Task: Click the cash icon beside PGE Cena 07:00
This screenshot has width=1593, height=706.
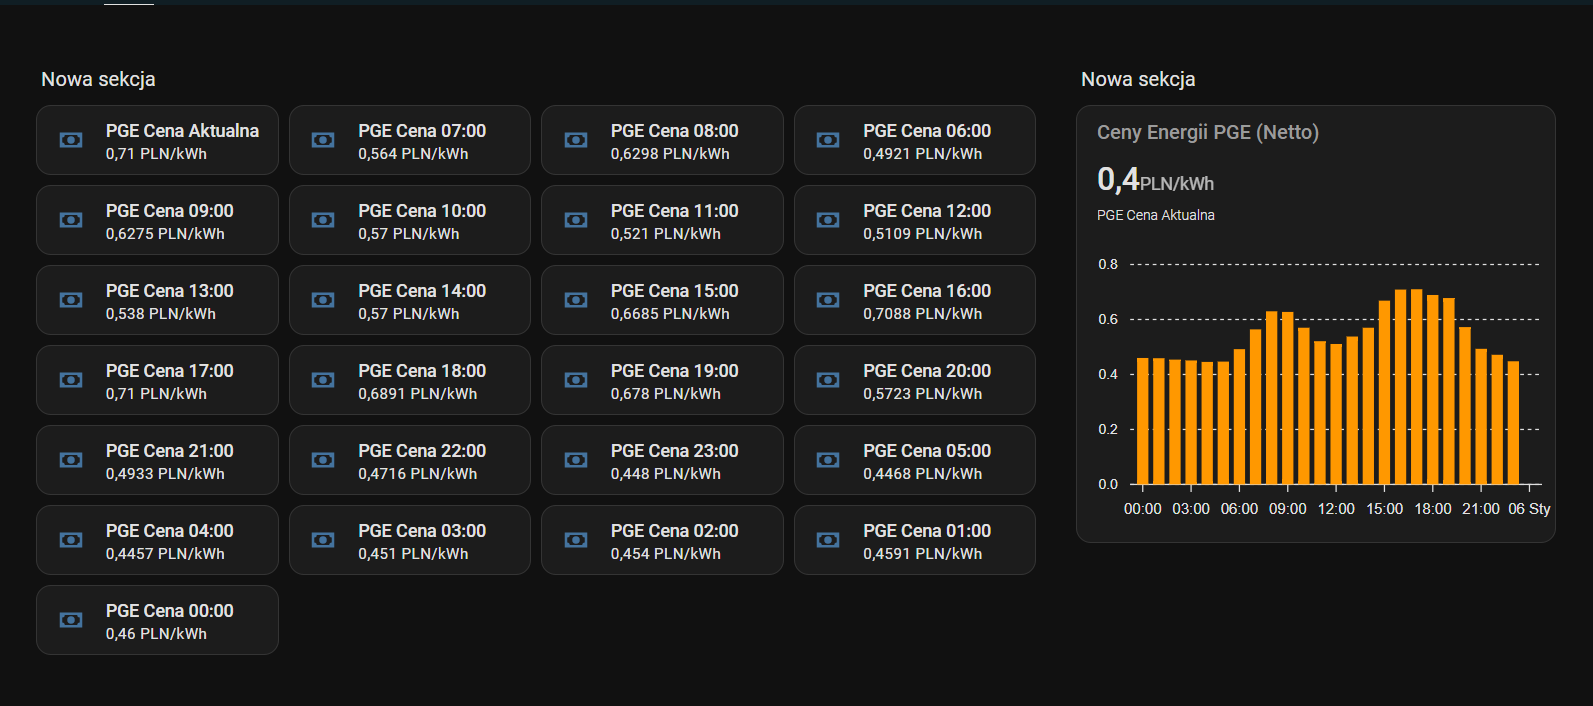Action: [323, 140]
